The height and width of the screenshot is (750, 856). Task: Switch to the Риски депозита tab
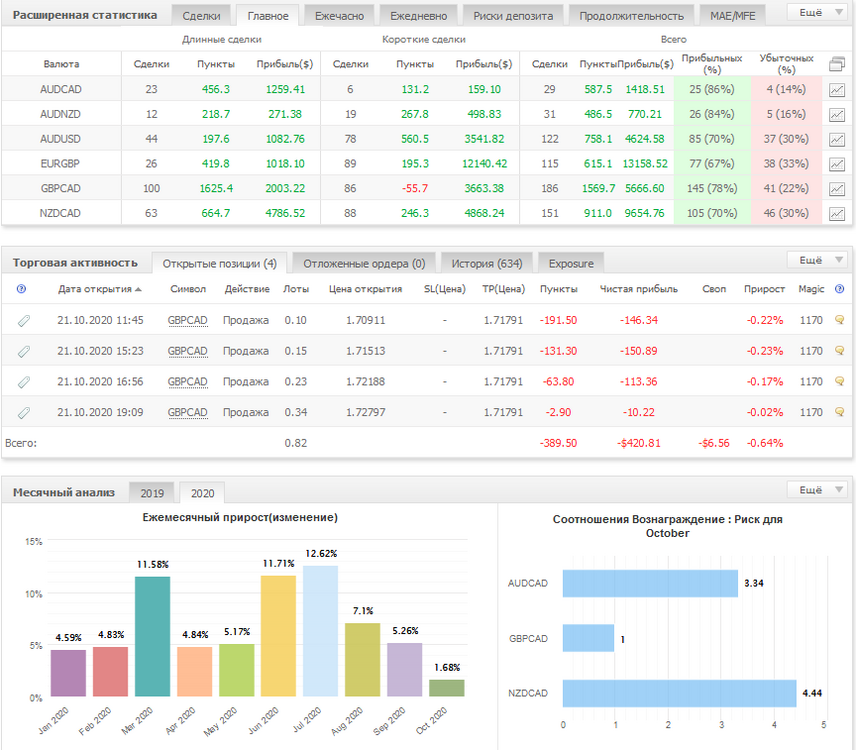tap(513, 16)
